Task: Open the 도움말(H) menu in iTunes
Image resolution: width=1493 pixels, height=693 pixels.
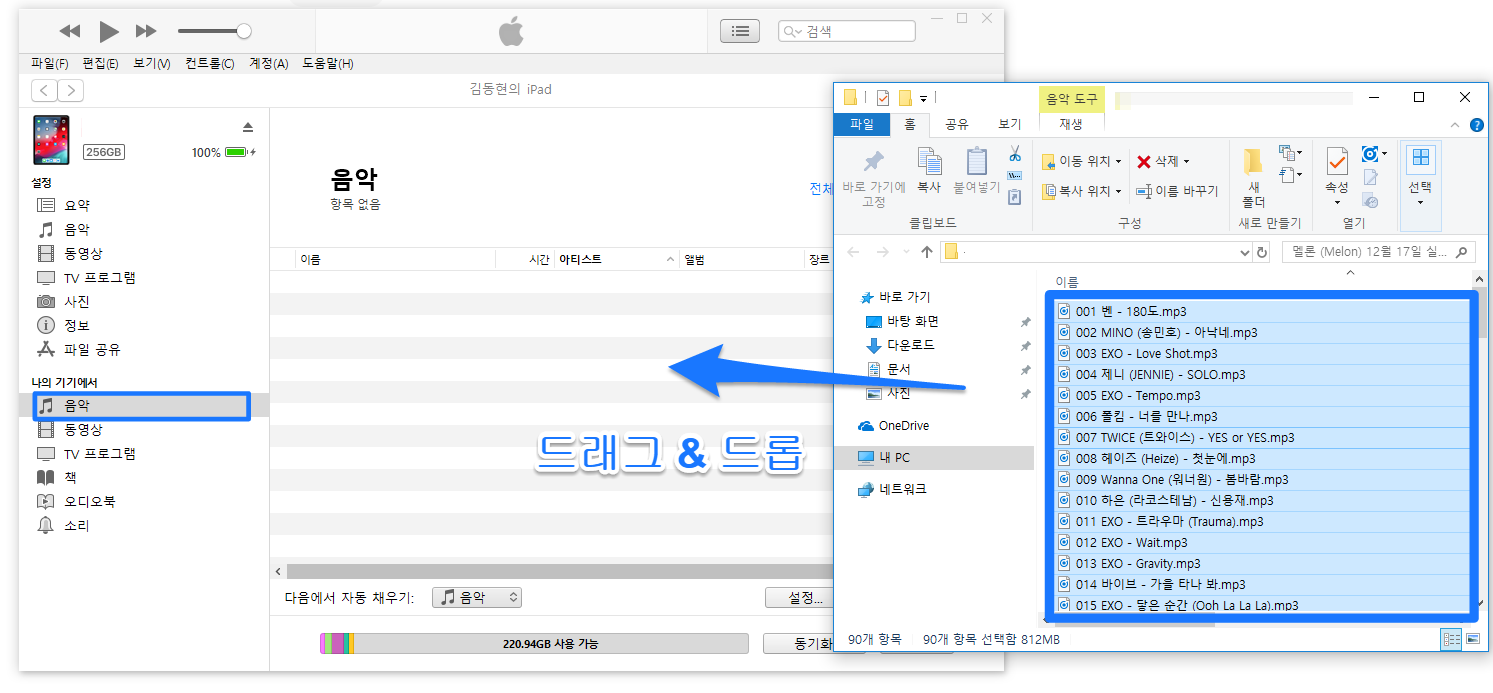Action: pos(328,63)
